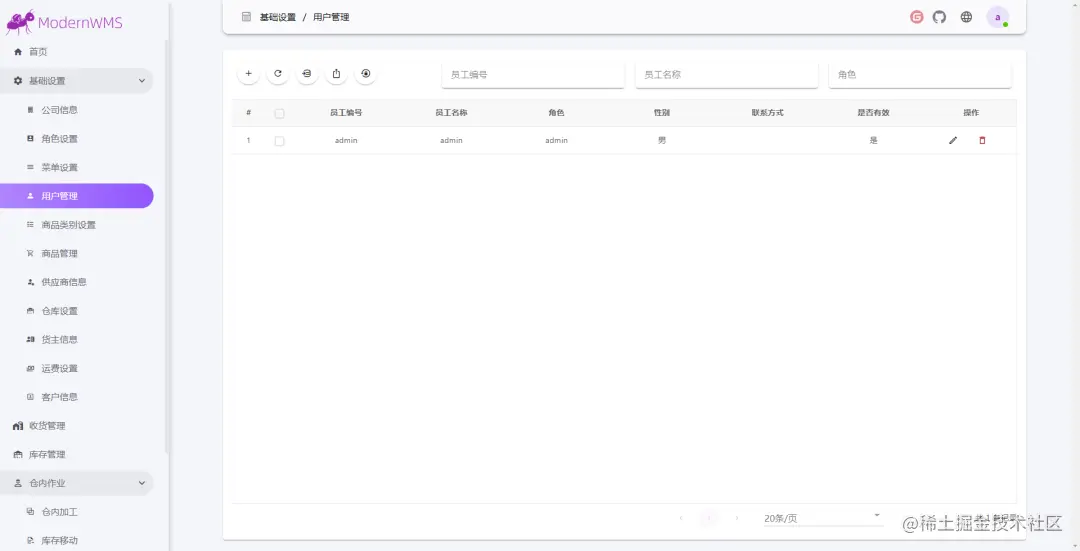Screen dimensions: 1080x551
Task: Click the 是 valid status cell
Action: [x=873, y=141]
